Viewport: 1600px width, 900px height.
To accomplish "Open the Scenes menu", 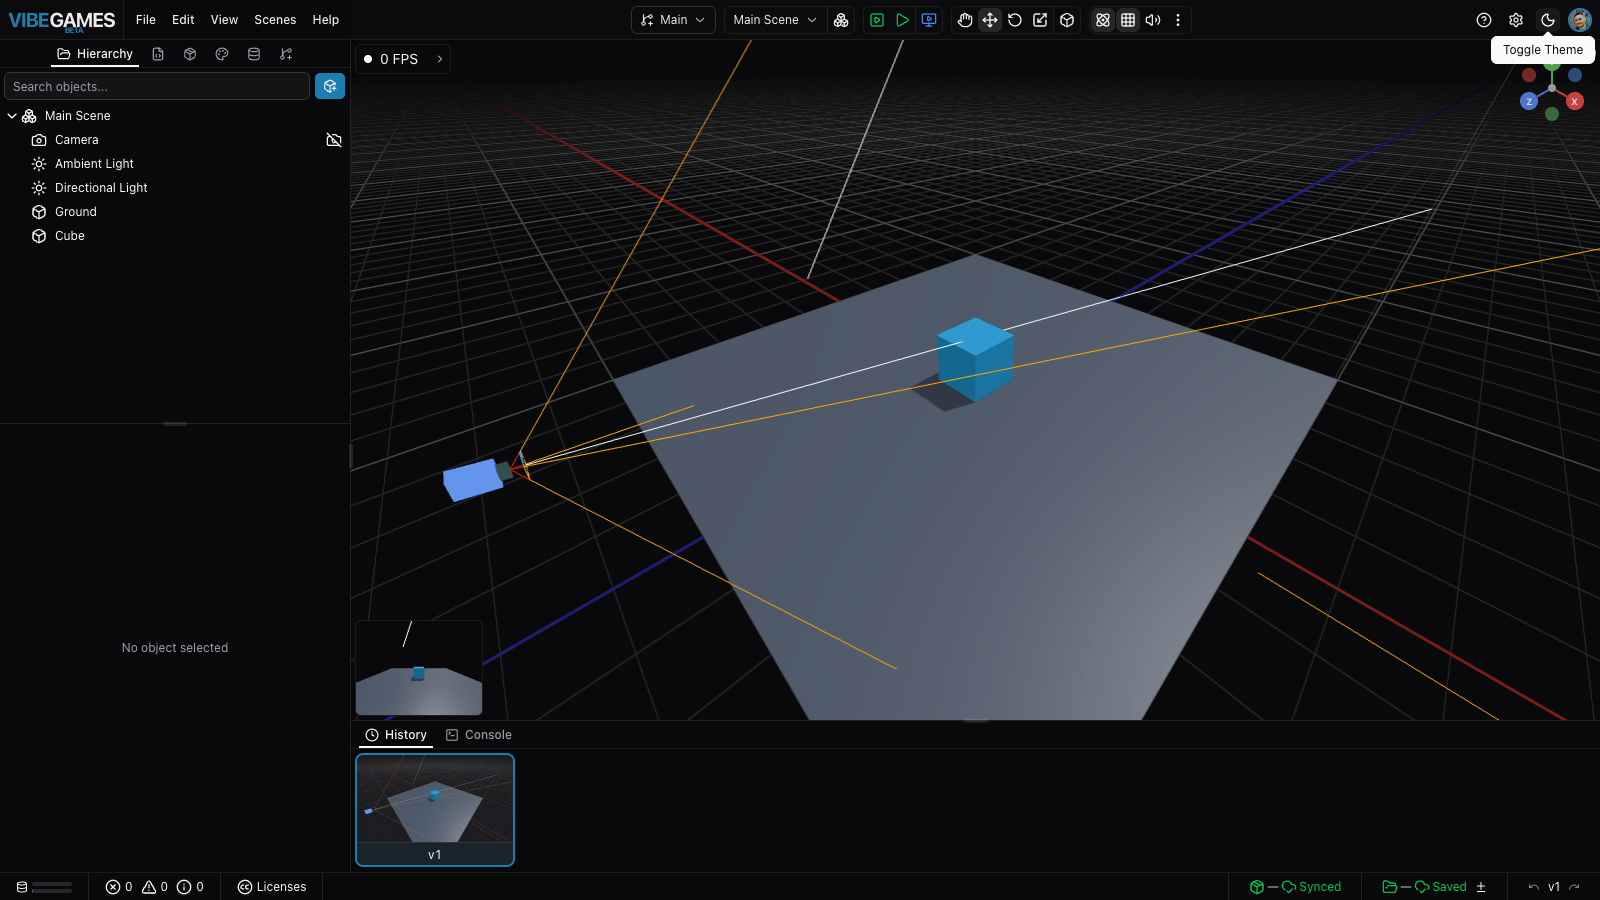I will (275, 20).
